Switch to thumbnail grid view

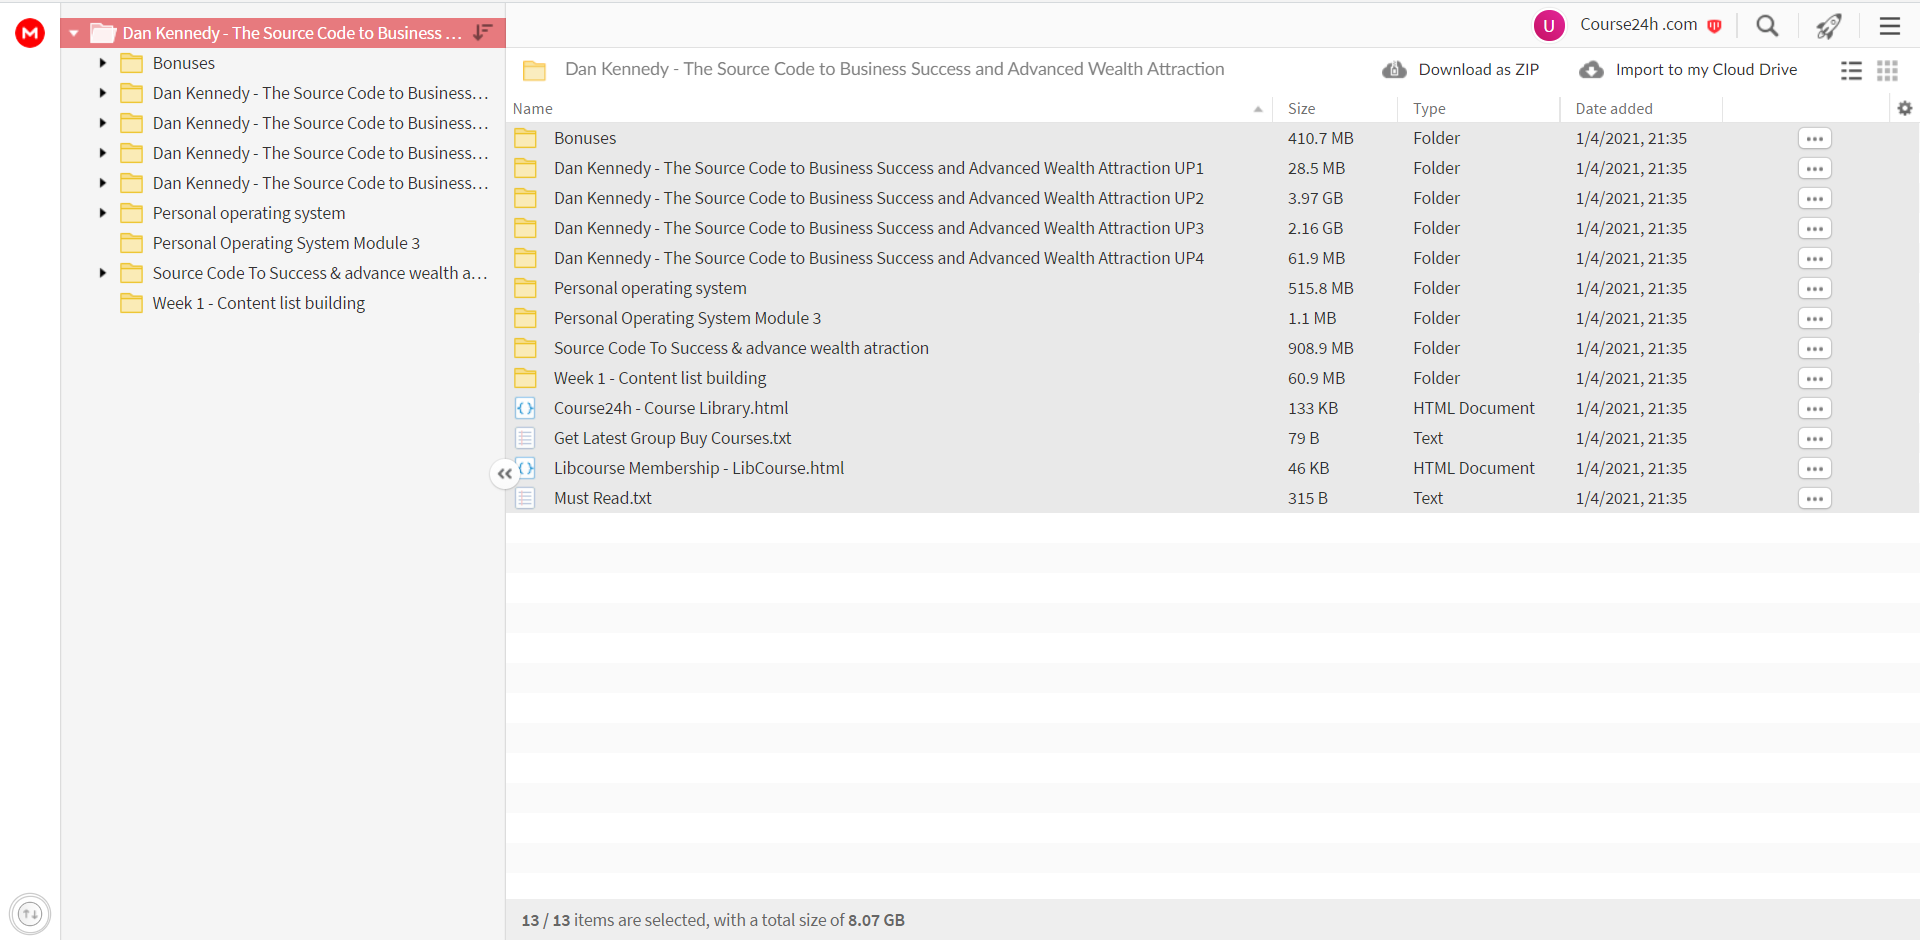pos(1887,70)
